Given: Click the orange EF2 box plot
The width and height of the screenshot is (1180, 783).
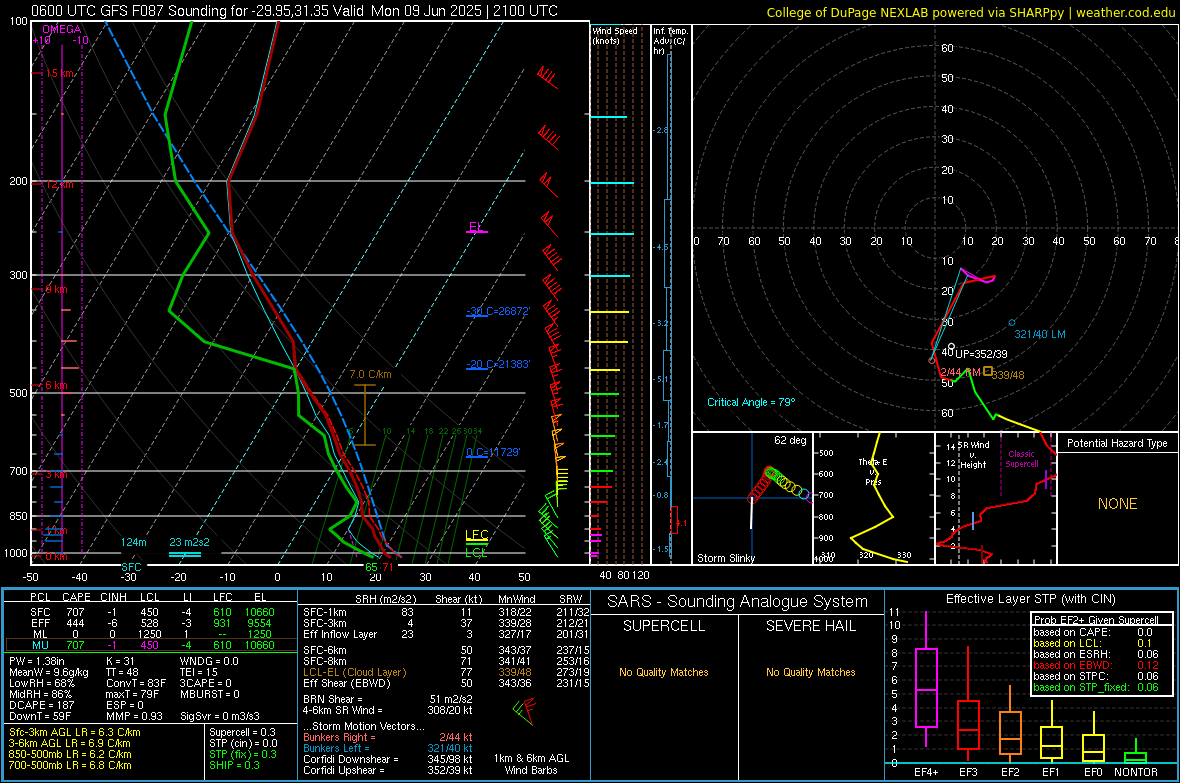Looking at the screenshot, I should [1010, 726].
